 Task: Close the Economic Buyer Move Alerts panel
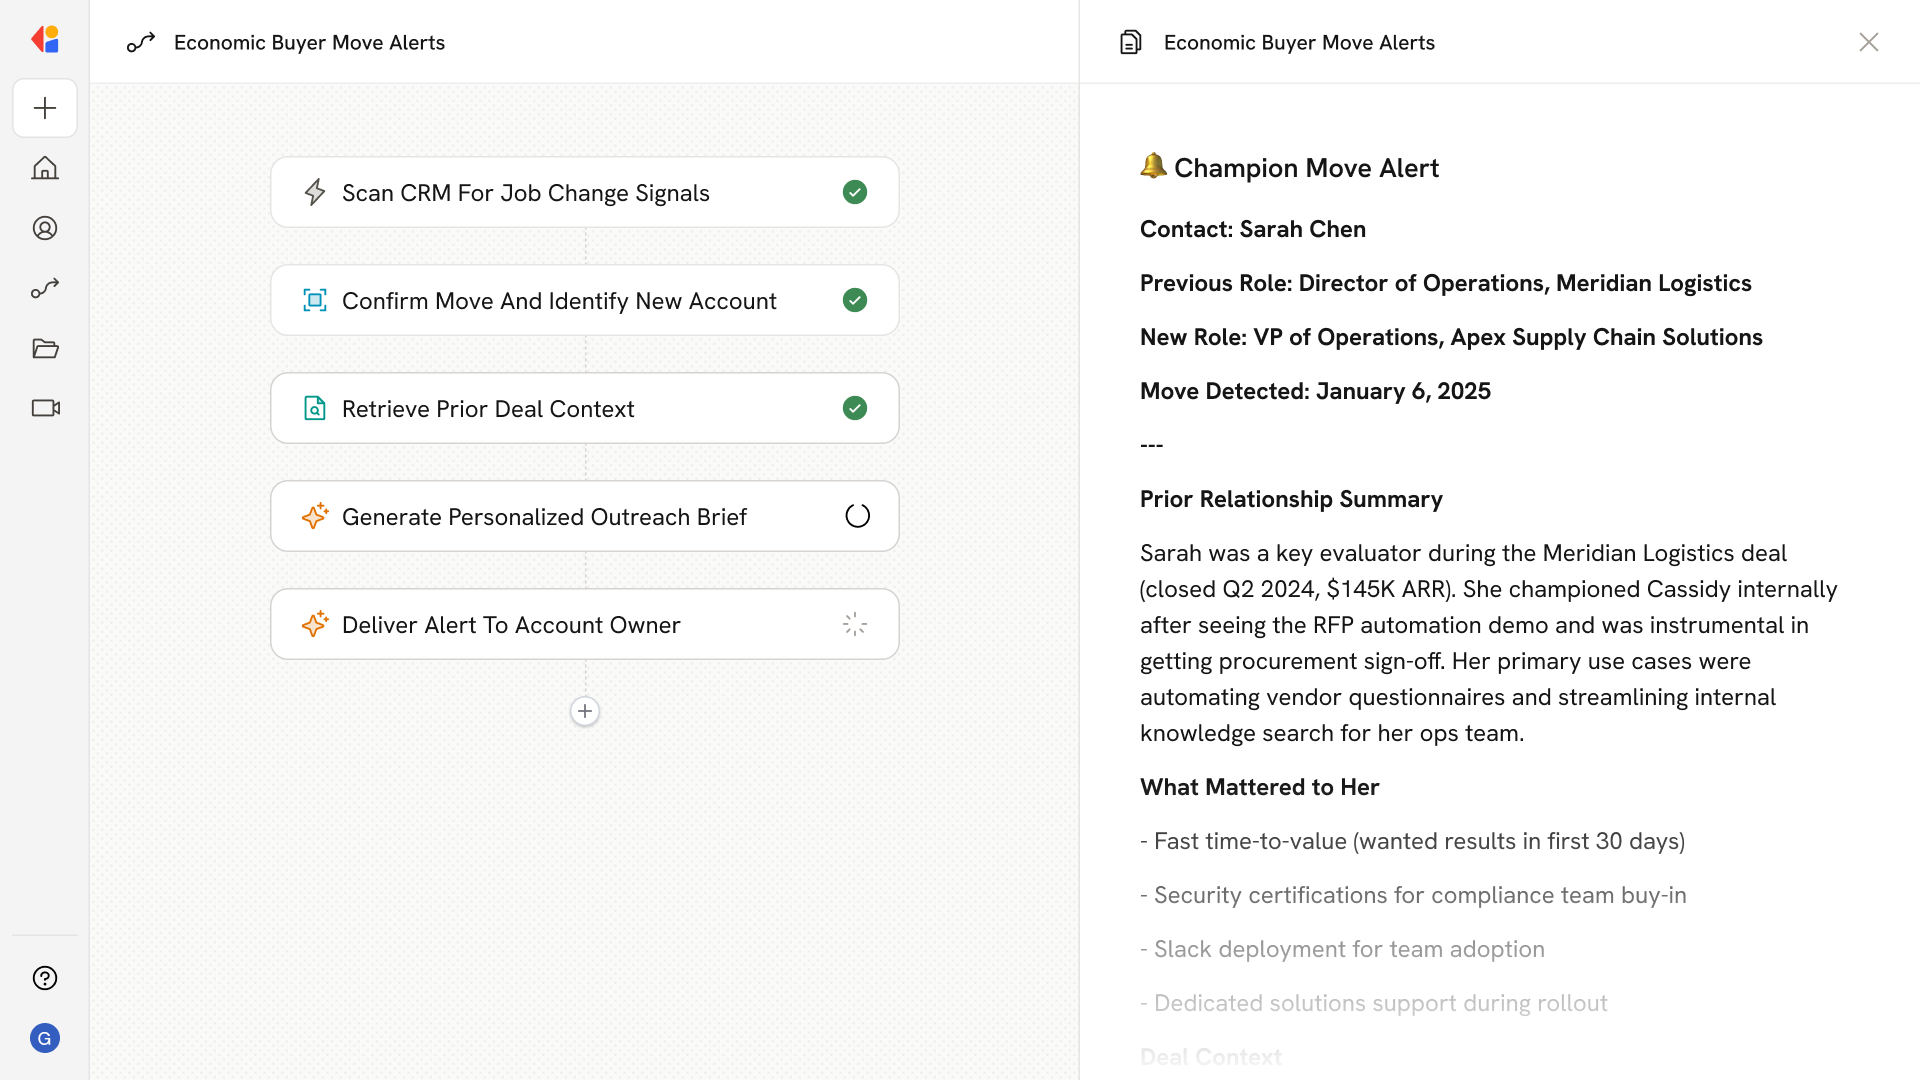pos(1868,42)
